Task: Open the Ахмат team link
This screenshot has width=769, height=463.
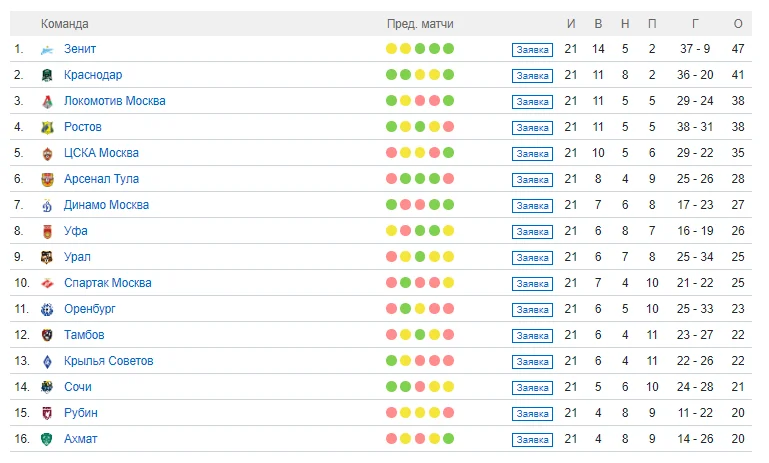Action: (x=81, y=439)
